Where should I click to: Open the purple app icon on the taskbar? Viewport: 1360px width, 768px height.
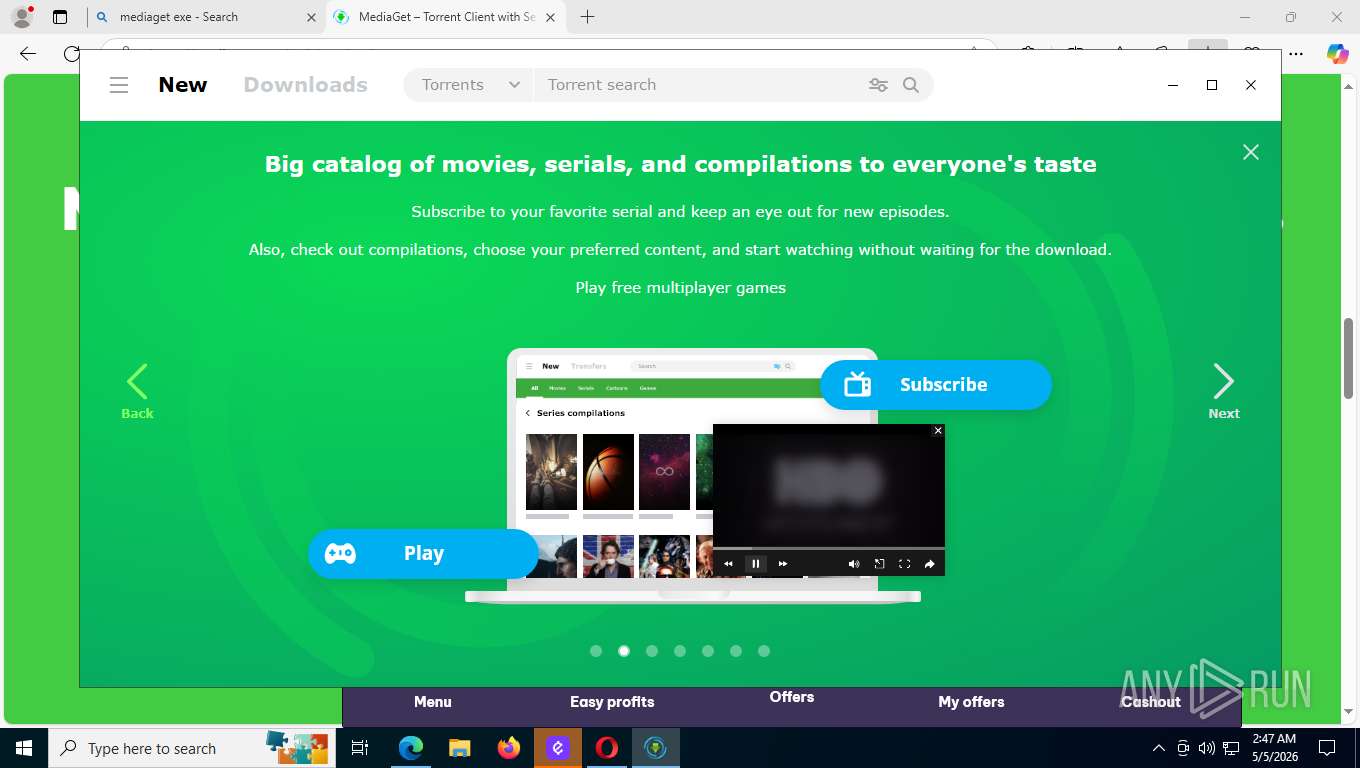(558, 748)
